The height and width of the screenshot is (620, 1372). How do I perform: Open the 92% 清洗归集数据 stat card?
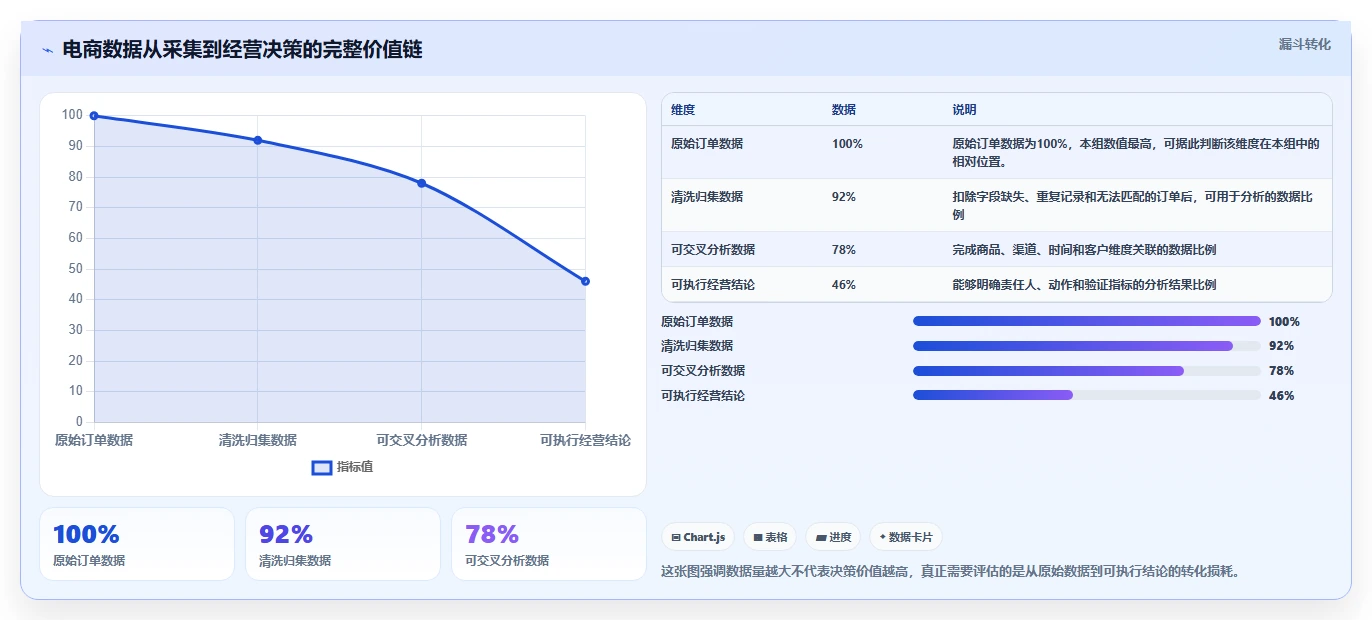tap(343, 544)
